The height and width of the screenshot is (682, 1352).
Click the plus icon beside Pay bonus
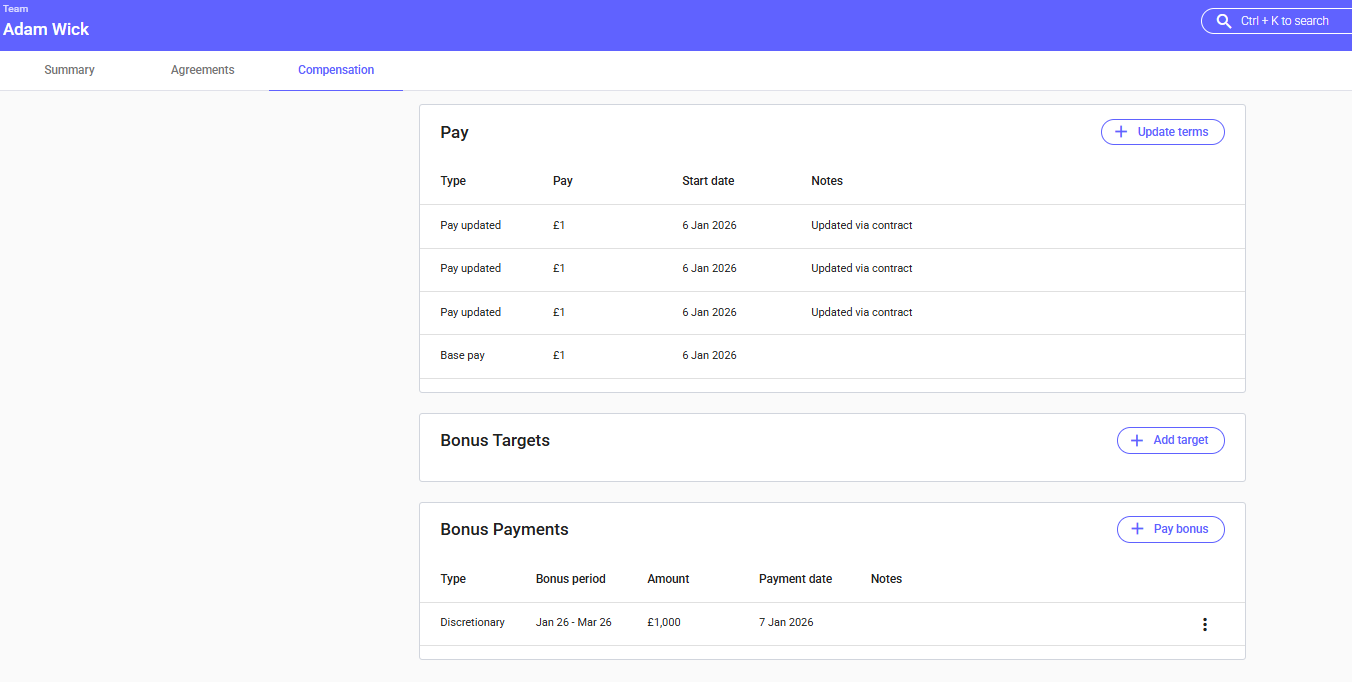pos(1137,530)
